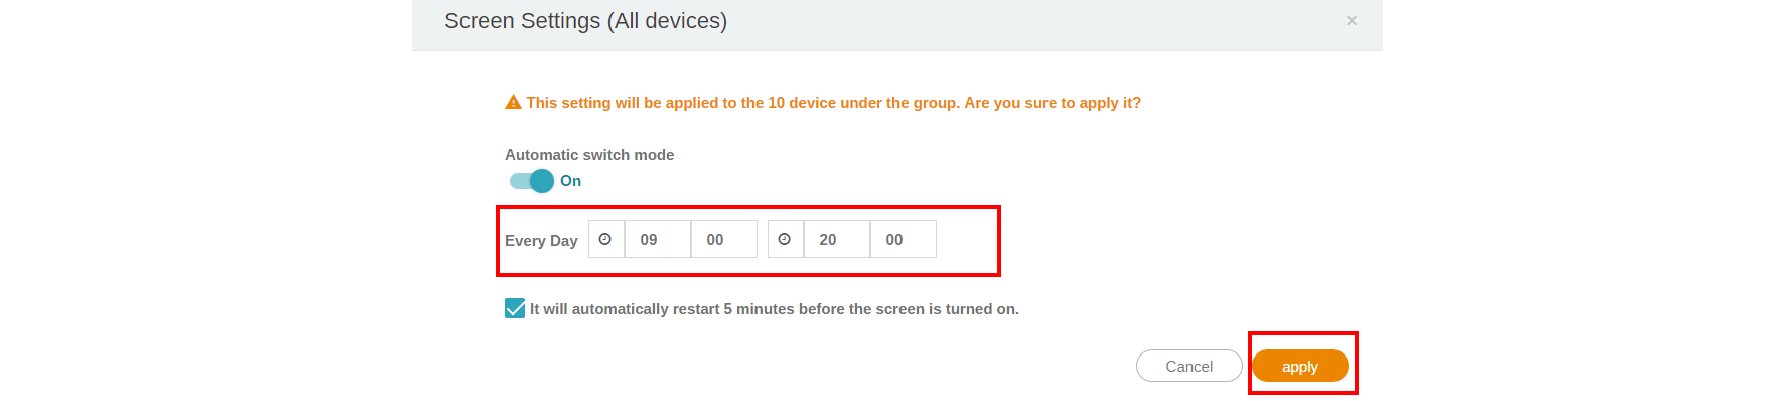
Task: Click the "Automatic switch mode" heading
Action: pyautogui.click(x=589, y=155)
